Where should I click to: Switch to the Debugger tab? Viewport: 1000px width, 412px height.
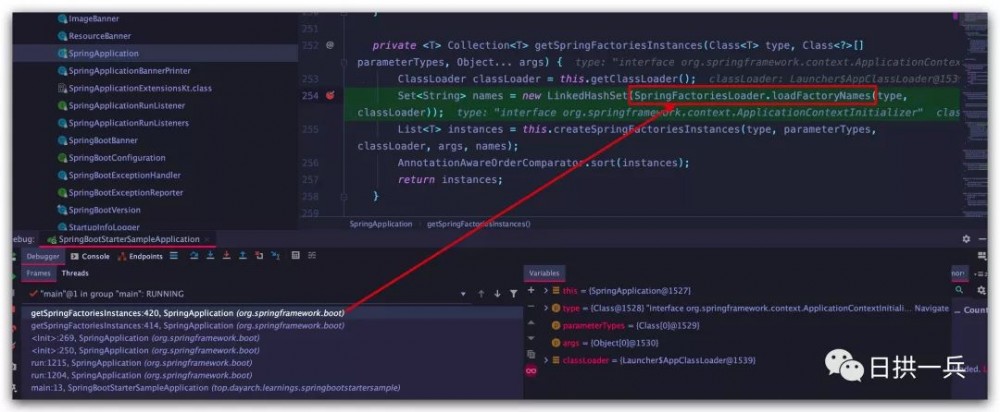pyautogui.click(x=43, y=256)
